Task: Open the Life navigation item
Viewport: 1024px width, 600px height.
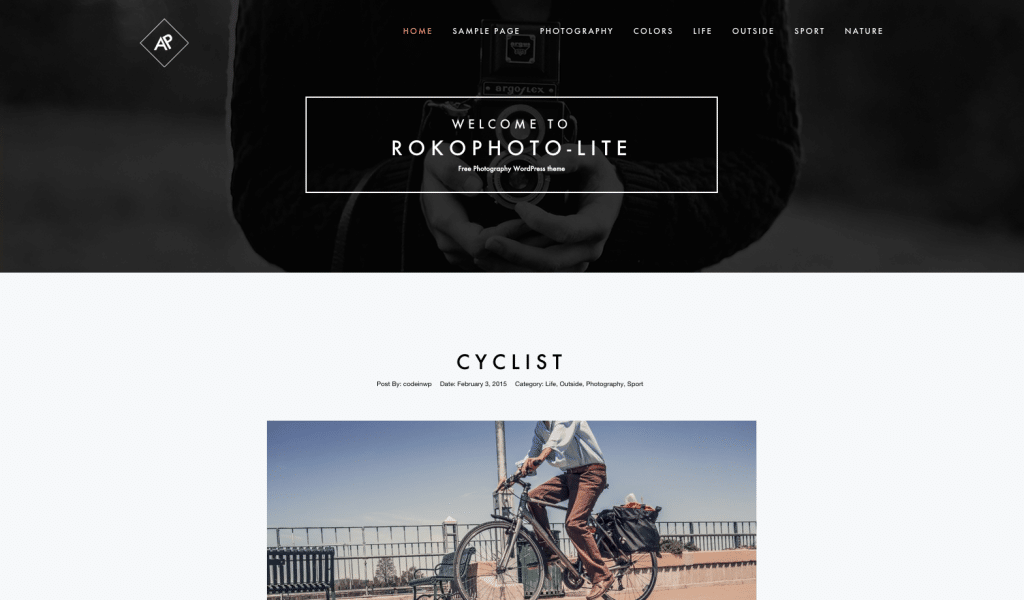Action: click(702, 31)
